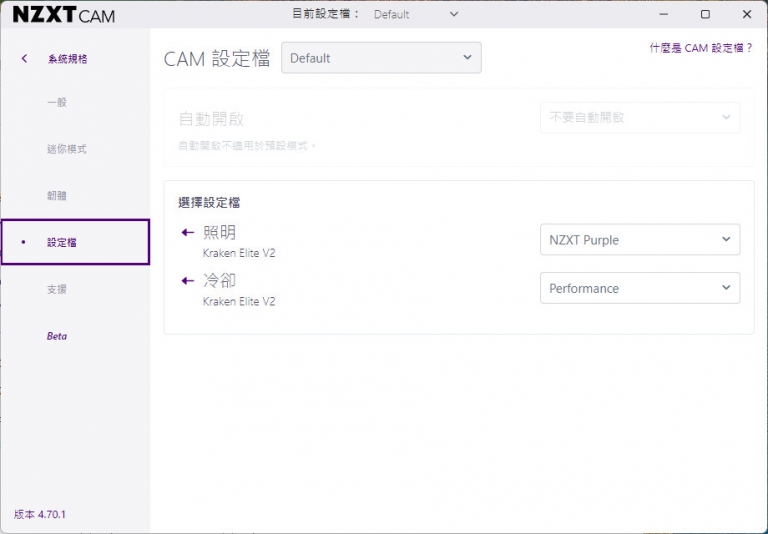Click the back chevron beside 系統規格
768x534 pixels.
click(24, 59)
